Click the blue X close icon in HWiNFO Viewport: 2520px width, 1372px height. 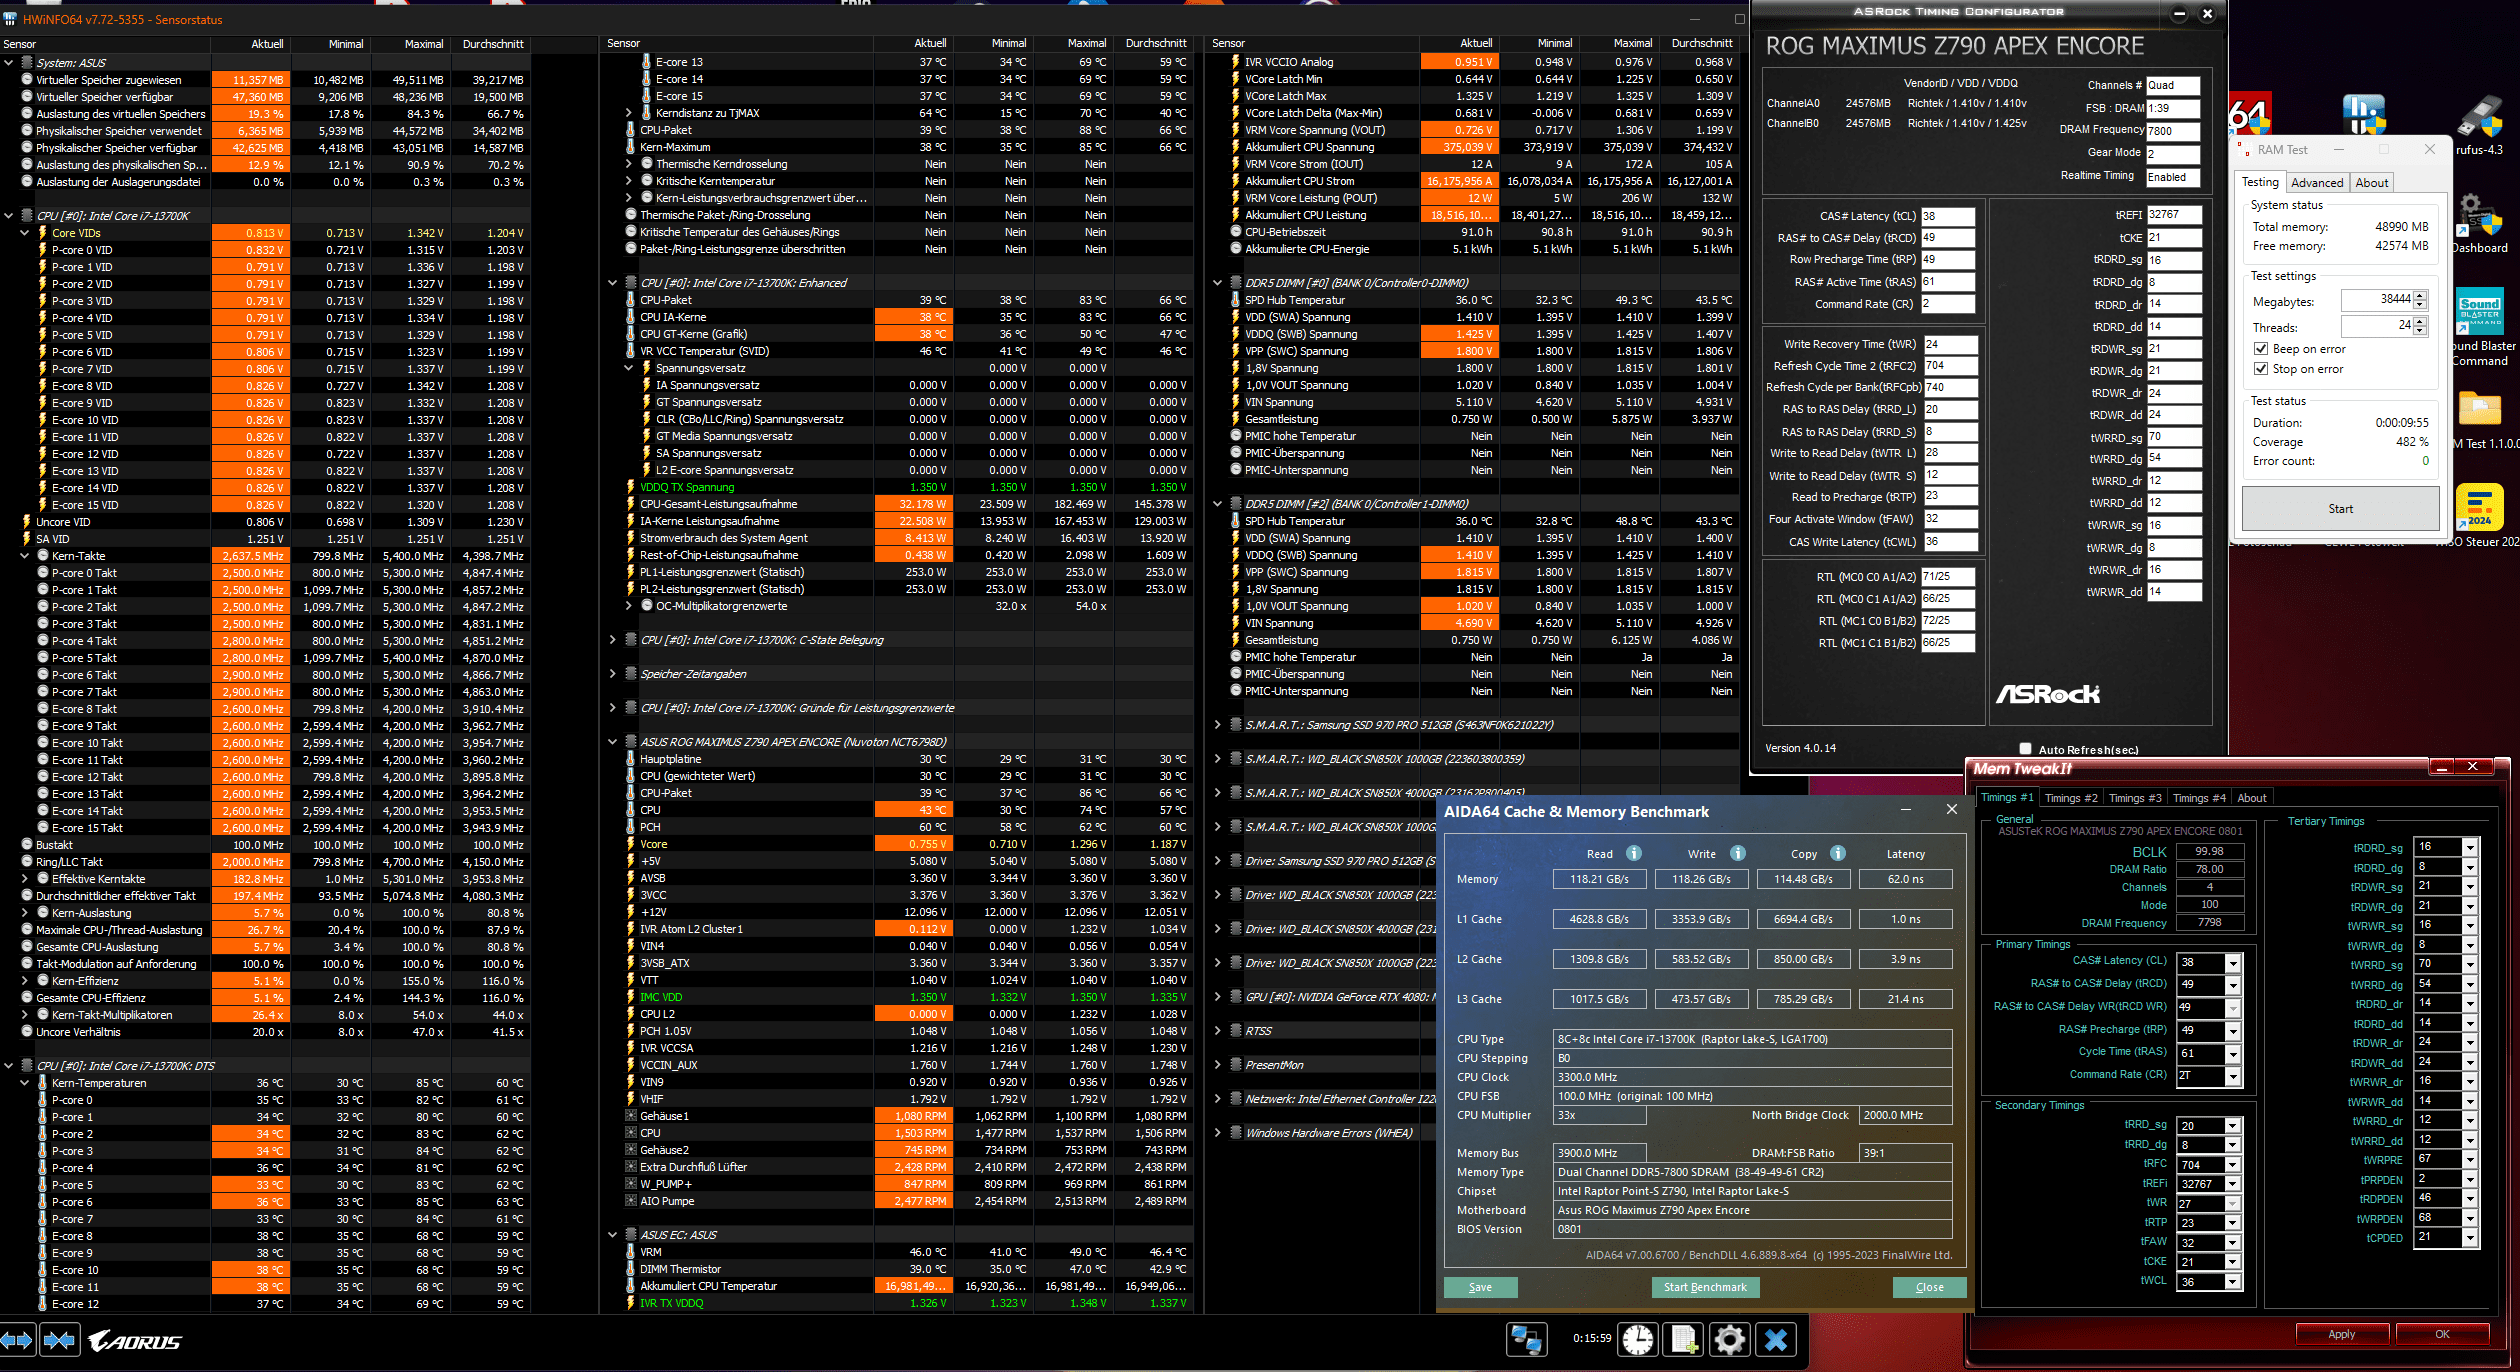[x=1776, y=1339]
